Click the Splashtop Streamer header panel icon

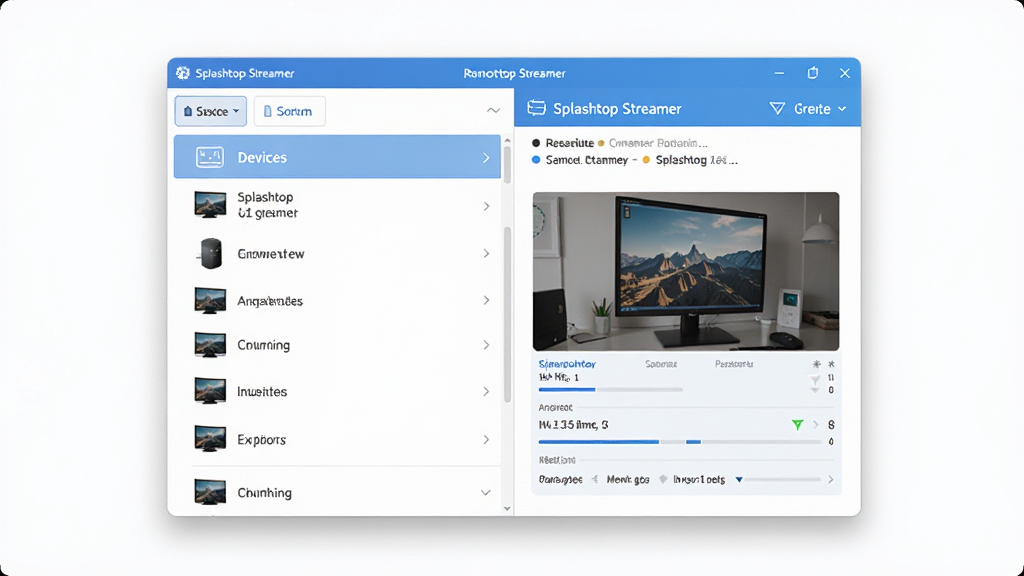536,108
